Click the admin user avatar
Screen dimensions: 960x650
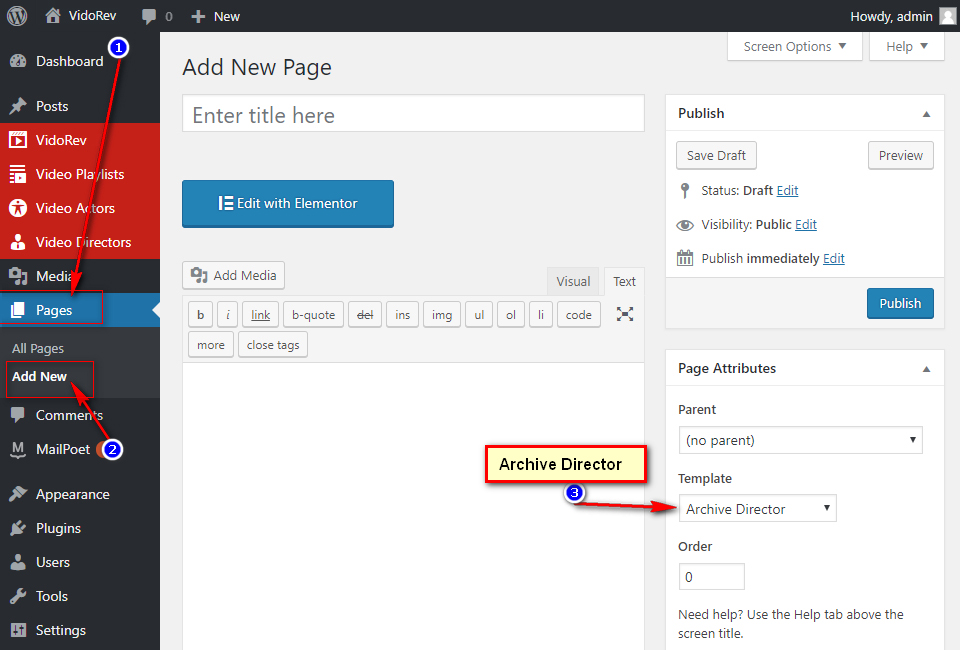pos(947,16)
